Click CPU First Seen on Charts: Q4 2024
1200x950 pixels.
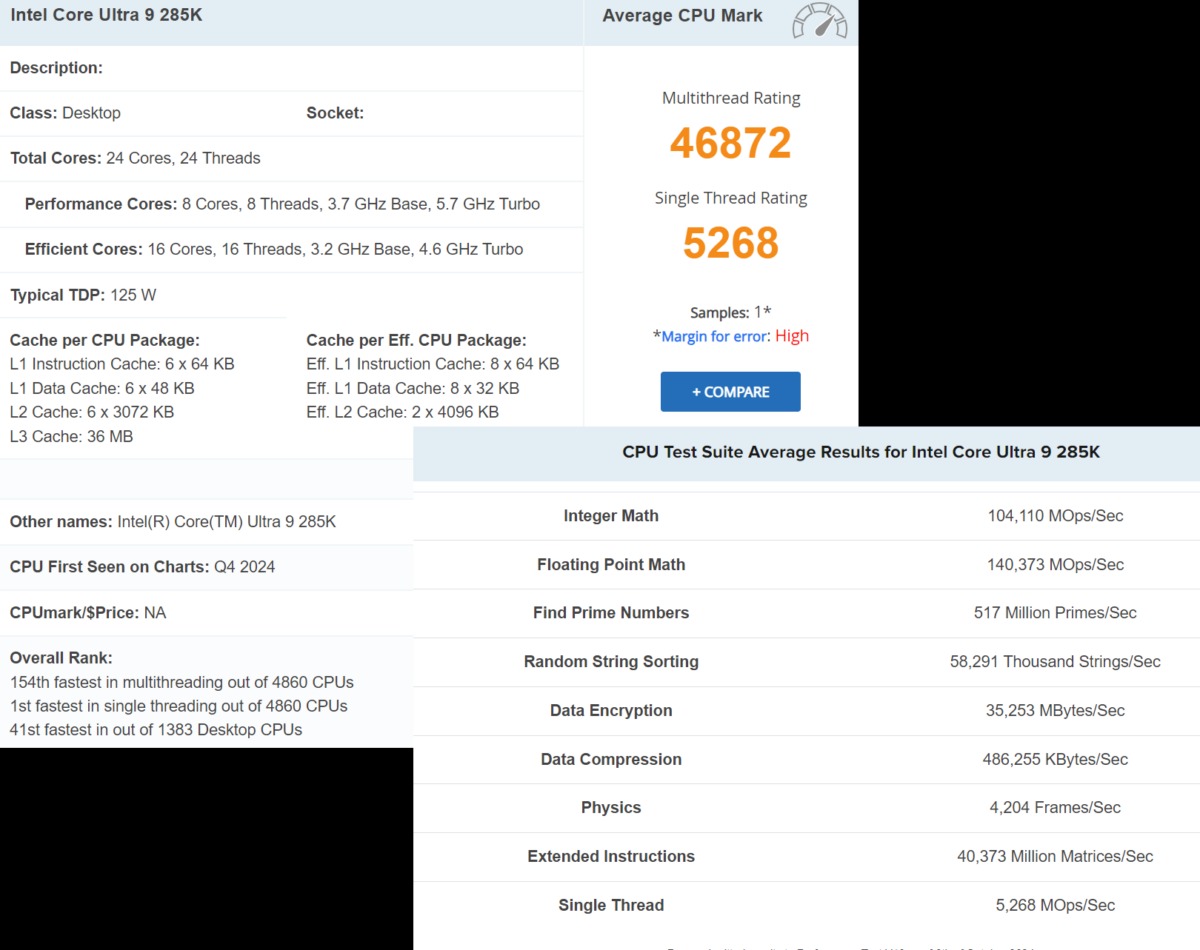click(x=142, y=567)
